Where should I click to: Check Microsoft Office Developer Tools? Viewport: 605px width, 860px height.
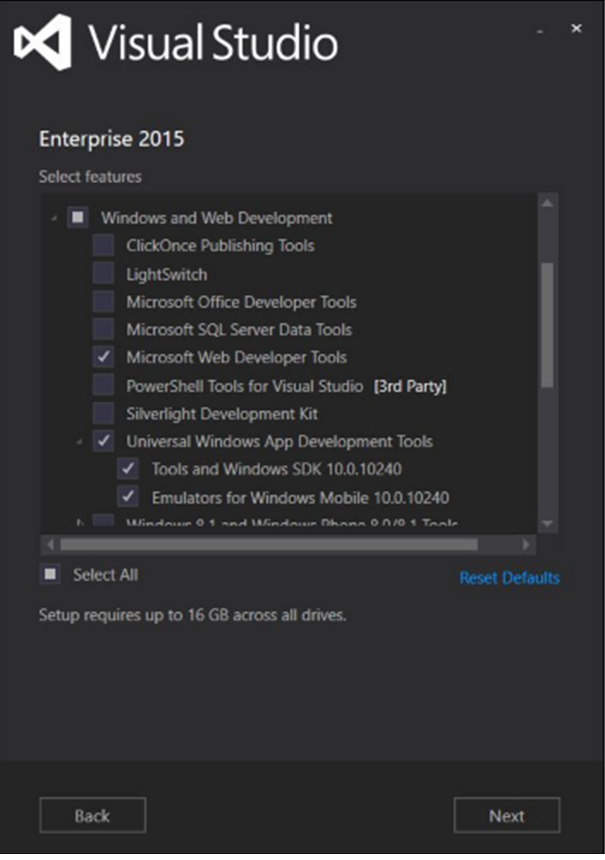point(103,301)
